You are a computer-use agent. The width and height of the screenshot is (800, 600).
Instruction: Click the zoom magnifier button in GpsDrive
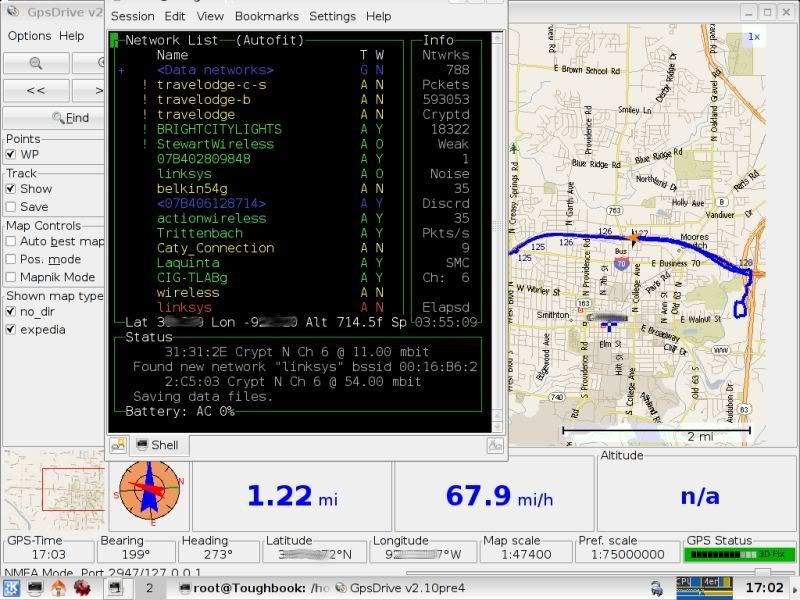35,63
